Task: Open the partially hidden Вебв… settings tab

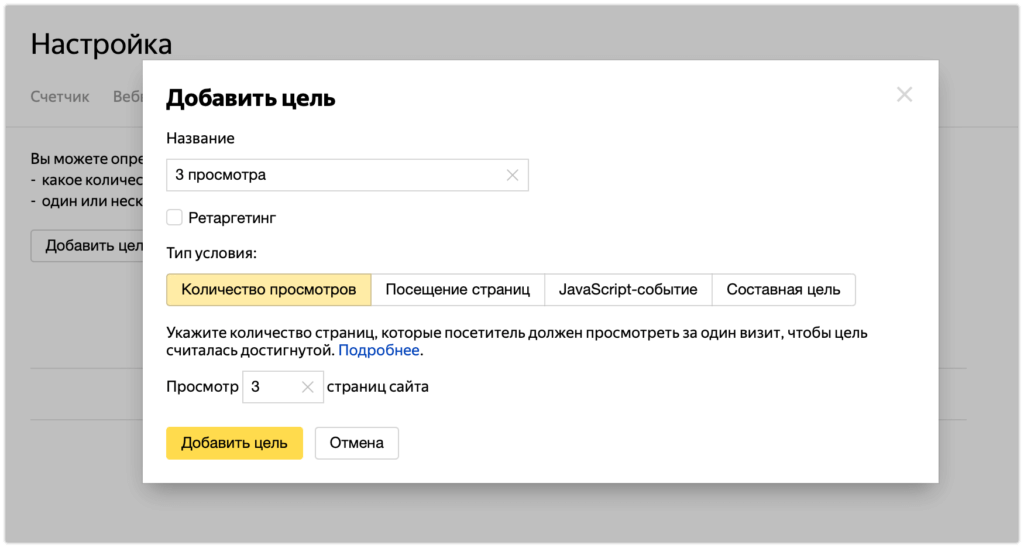Action: tap(127, 97)
